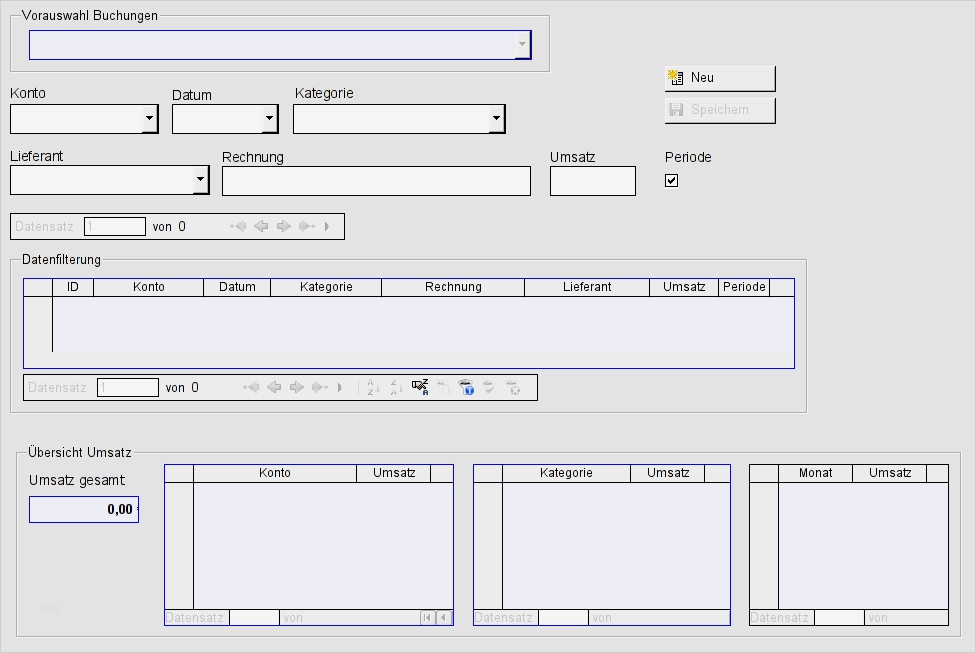Image resolution: width=976 pixels, height=653 pixels.
Task: Open form-based filters funnel icon
Action: [x=489, y=388]
